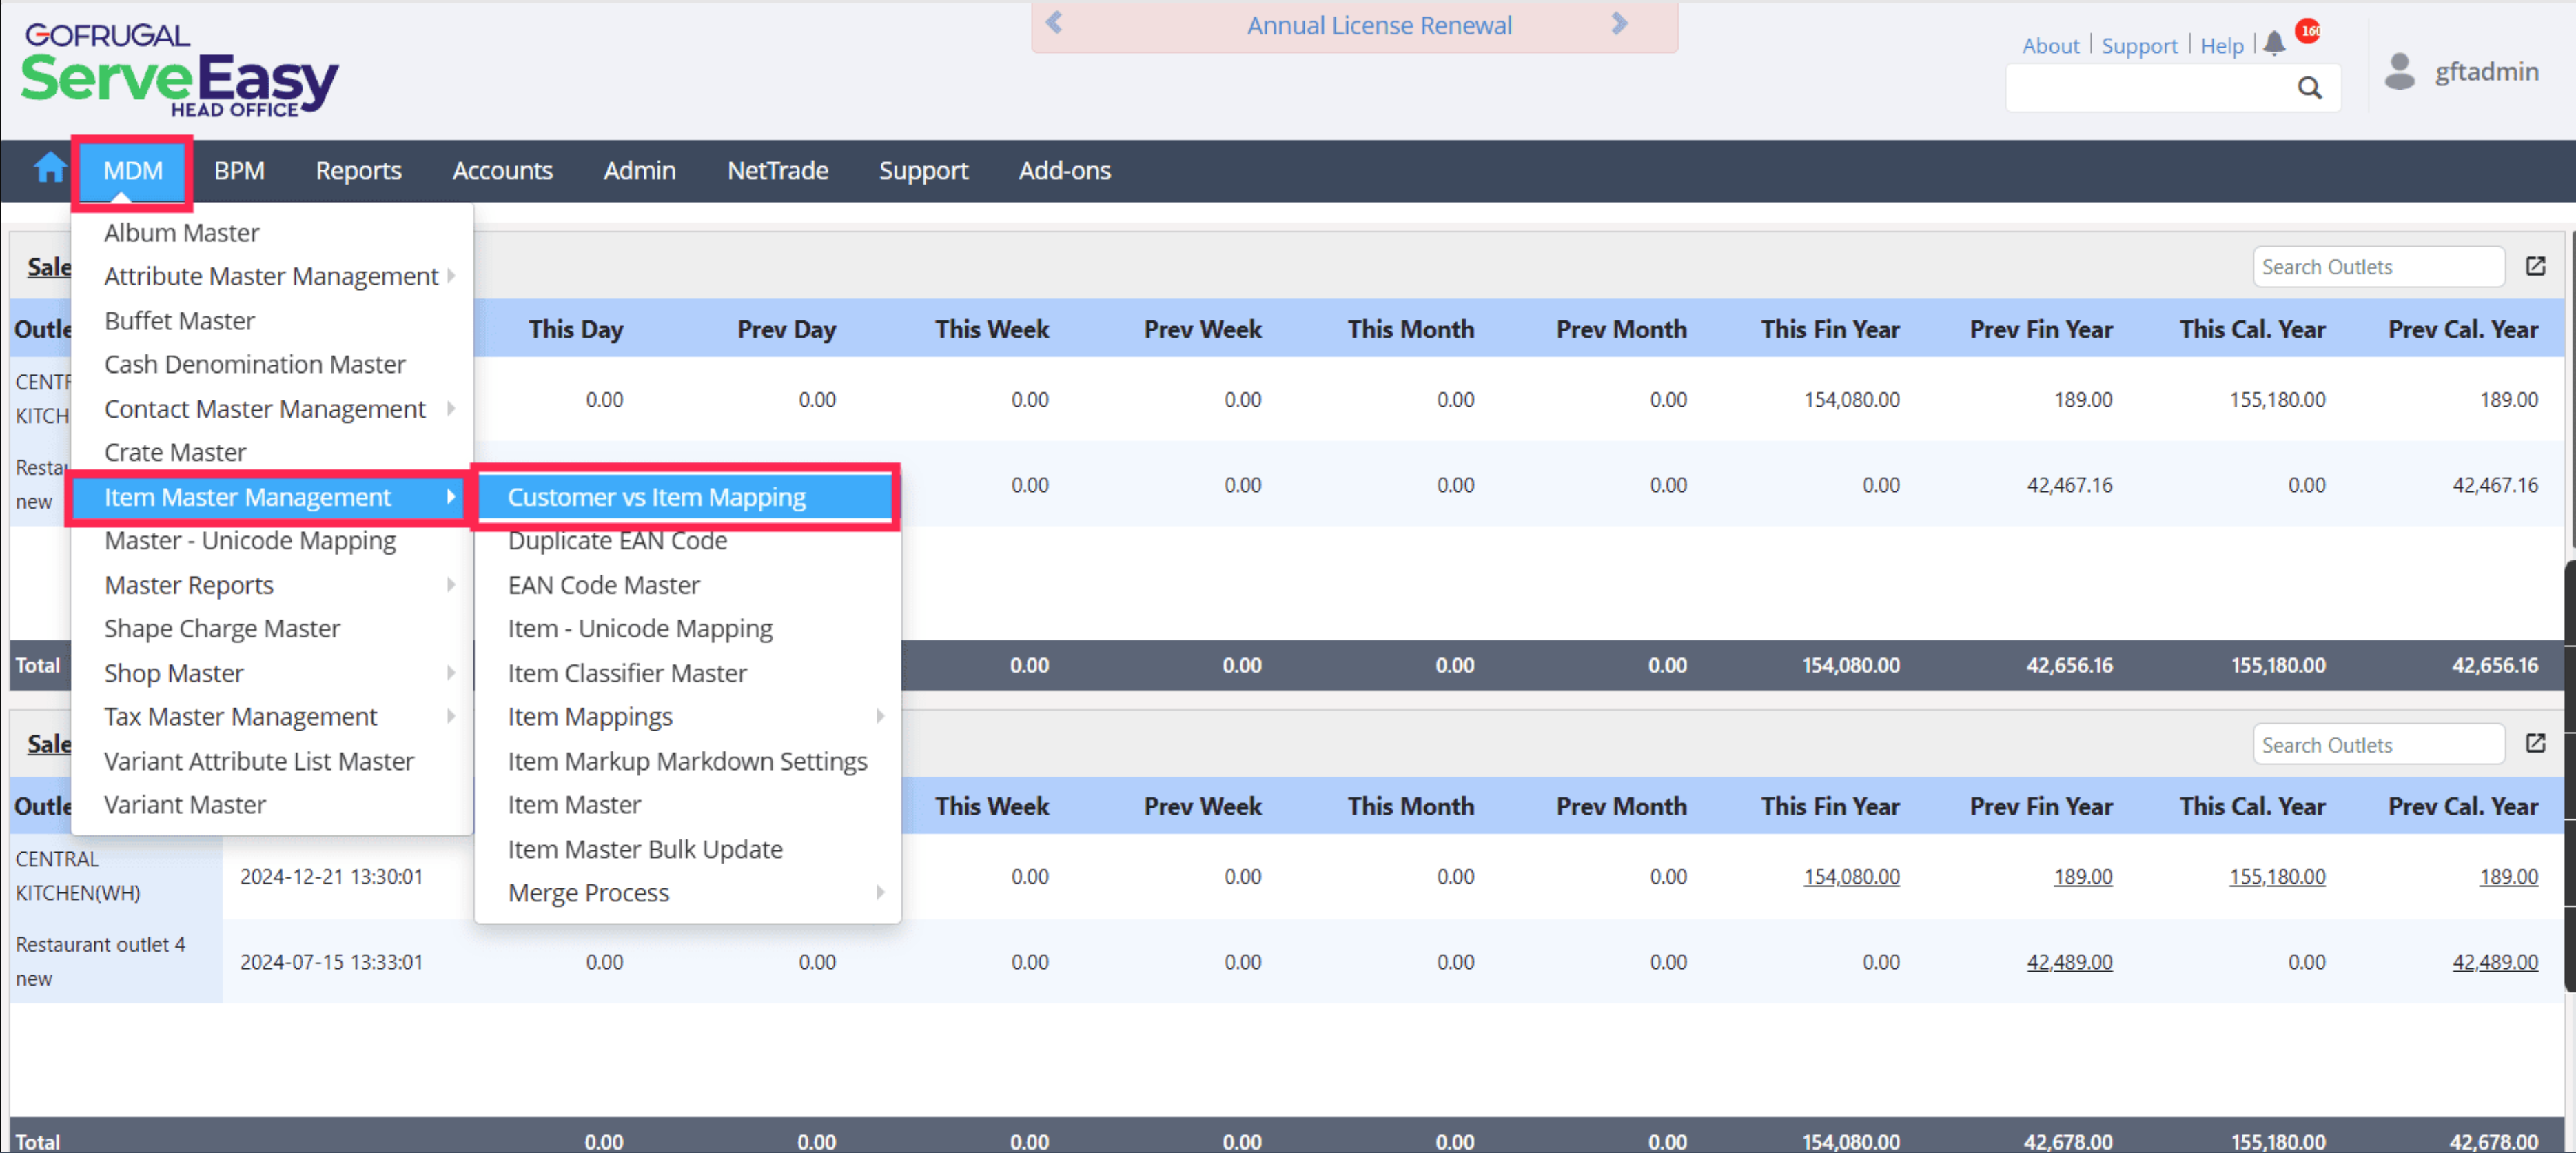Open first sales panel in new window
The width and height of the screenshot is (2576, 1153).
[2535, 266]
